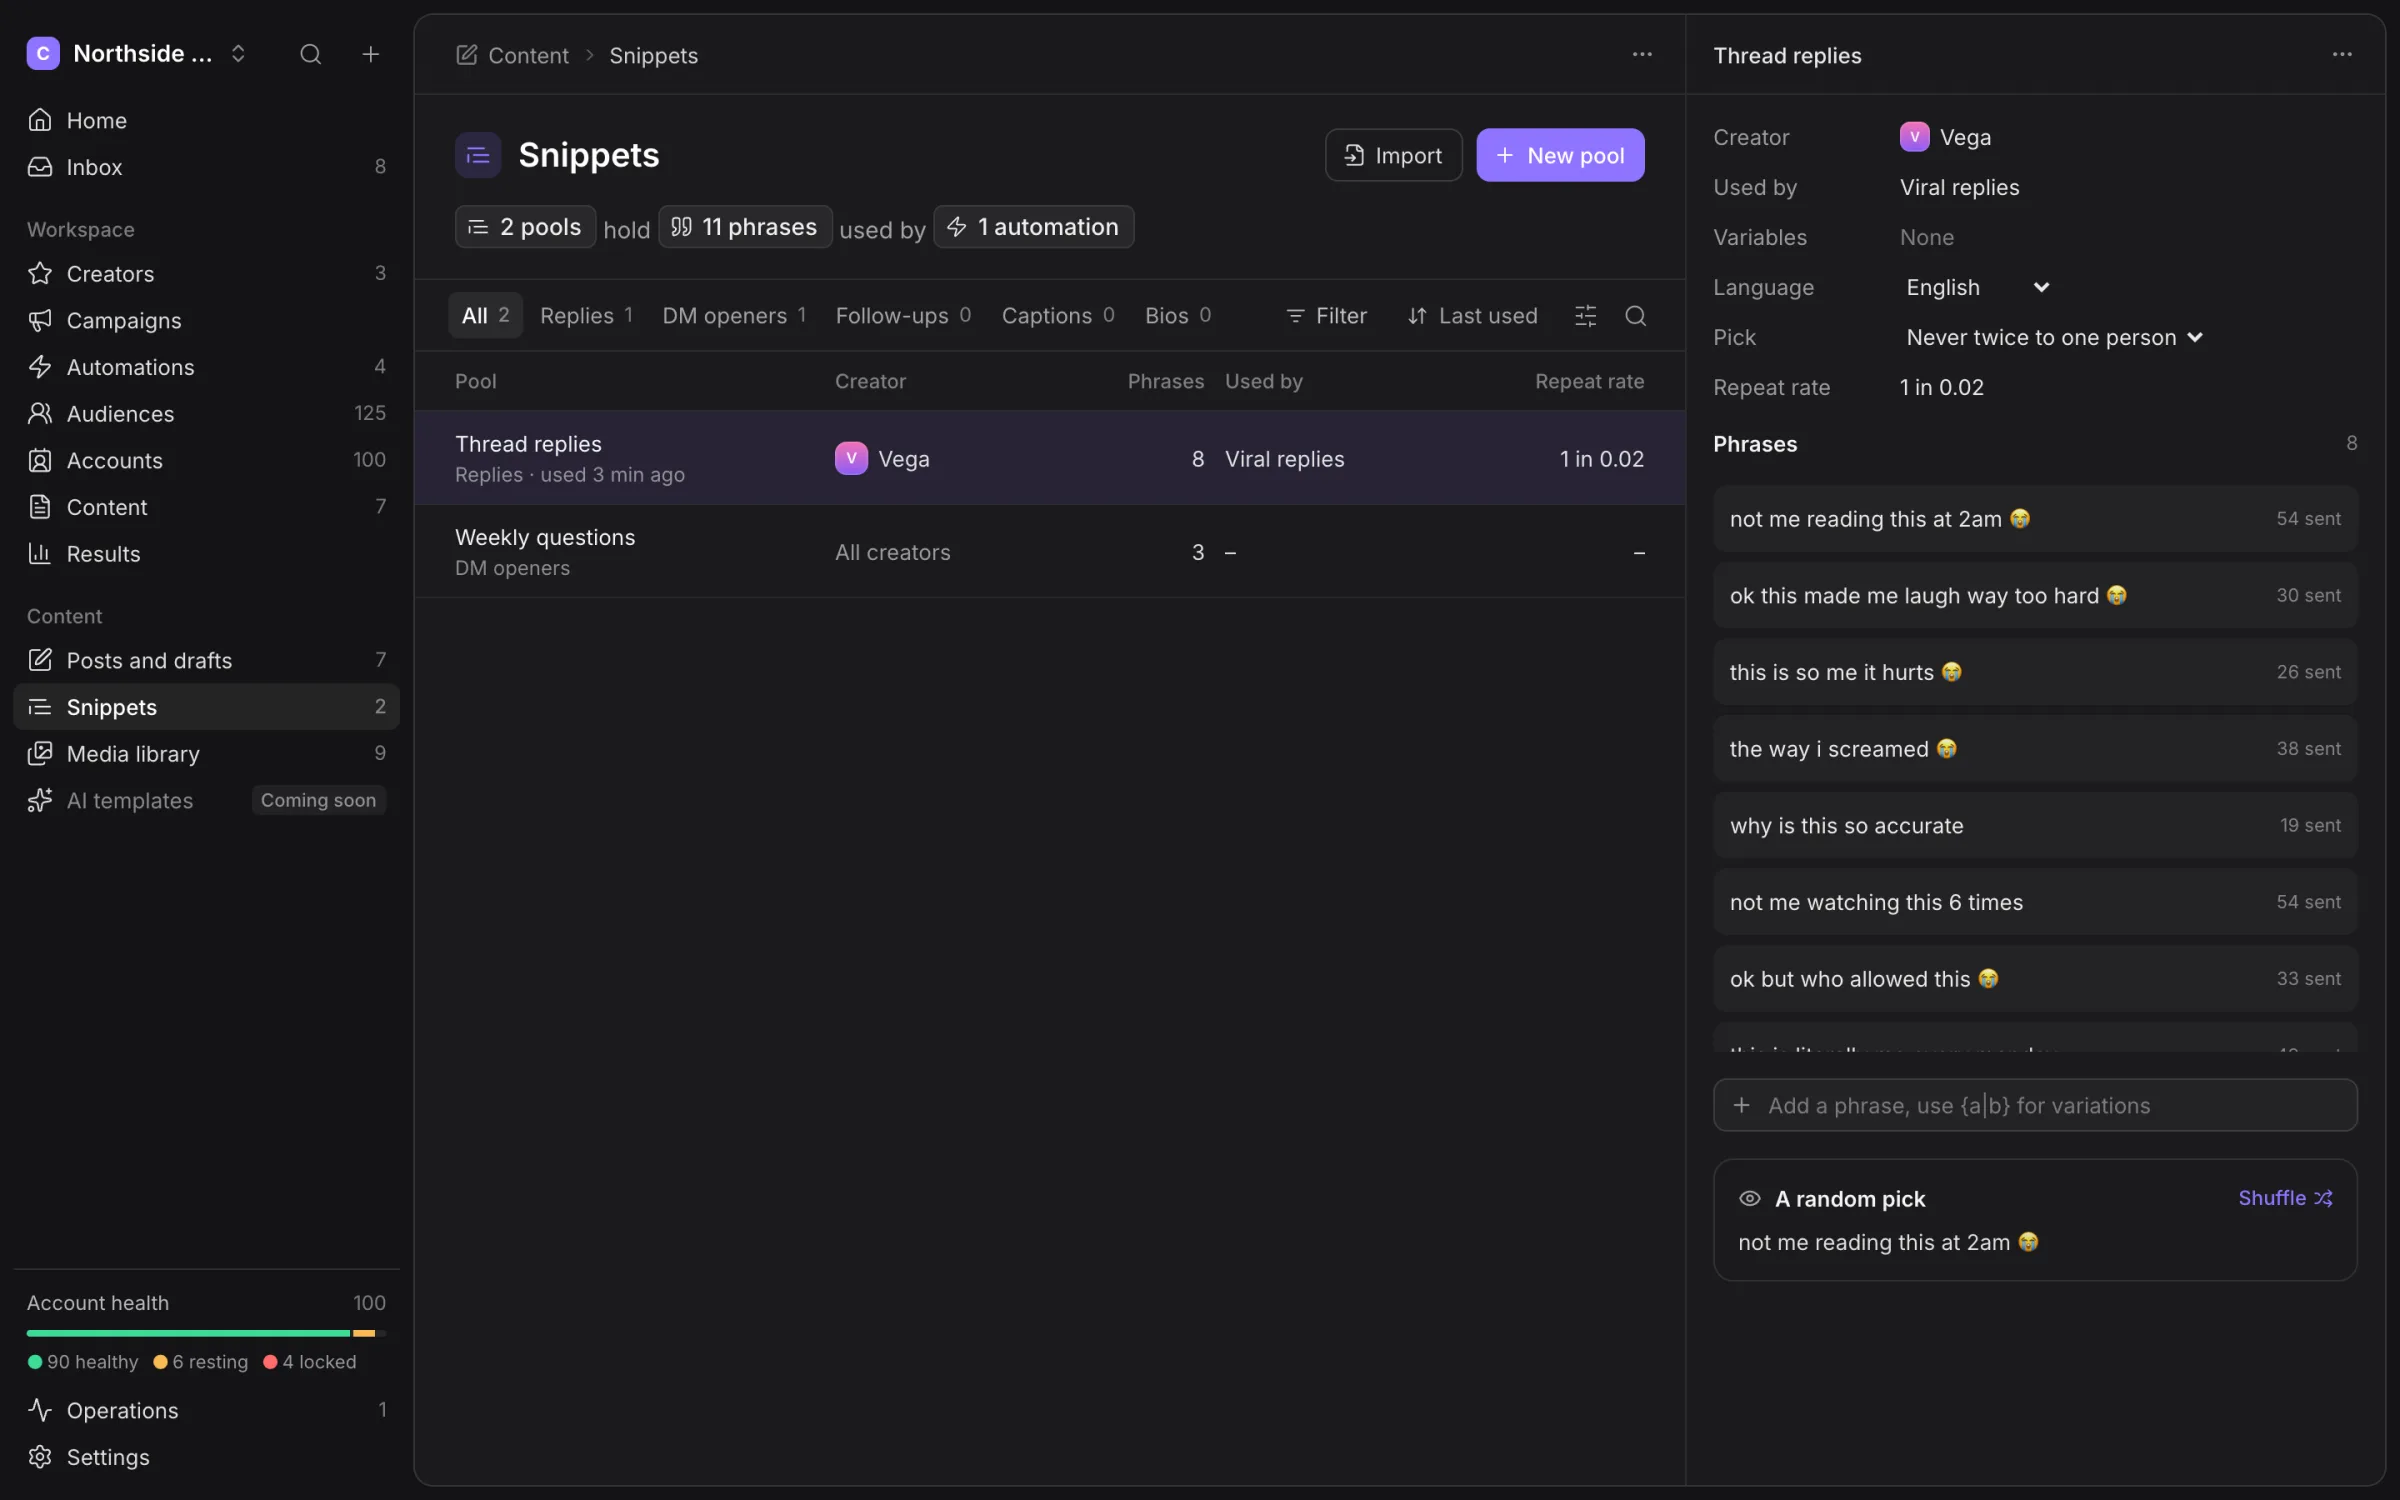Click Shuffle to get another random pick

[2285, 1198]
